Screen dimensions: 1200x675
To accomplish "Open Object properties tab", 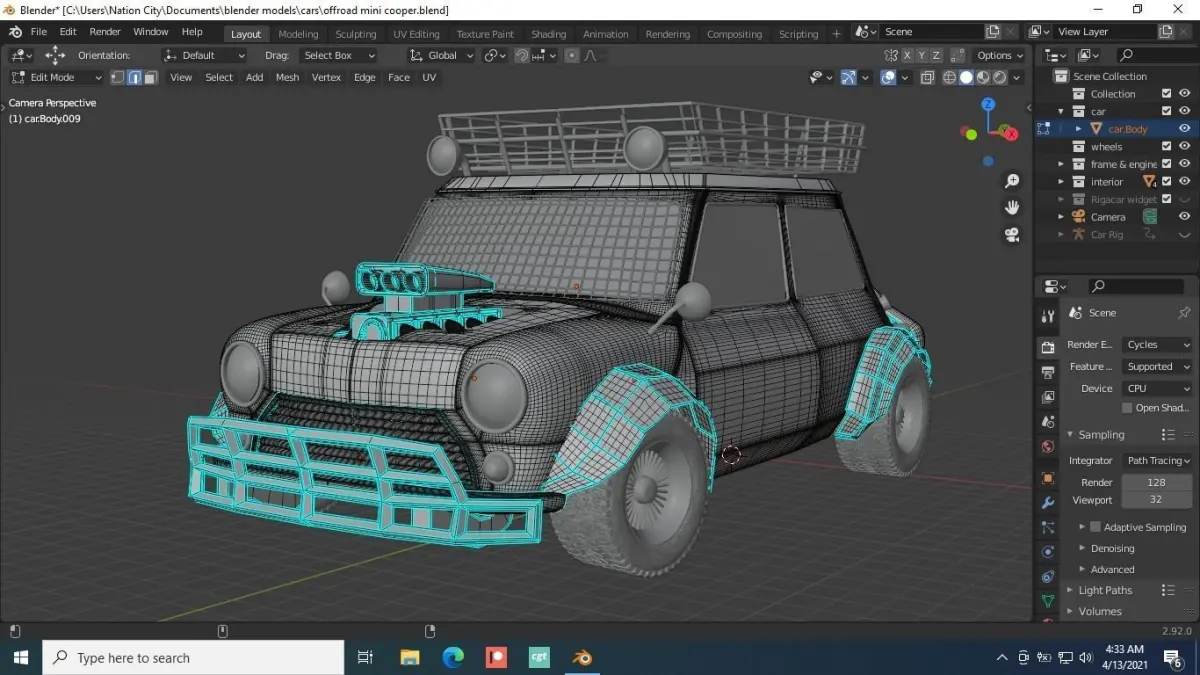I will tap(1047, 478).
